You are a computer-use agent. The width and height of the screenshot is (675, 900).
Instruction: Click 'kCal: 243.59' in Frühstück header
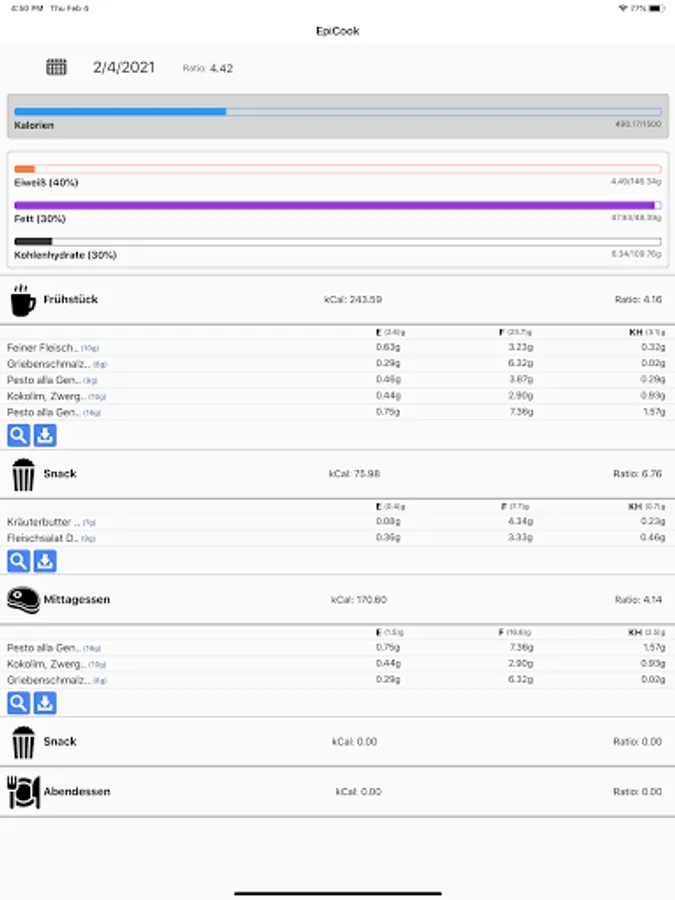tap(353, 300)
